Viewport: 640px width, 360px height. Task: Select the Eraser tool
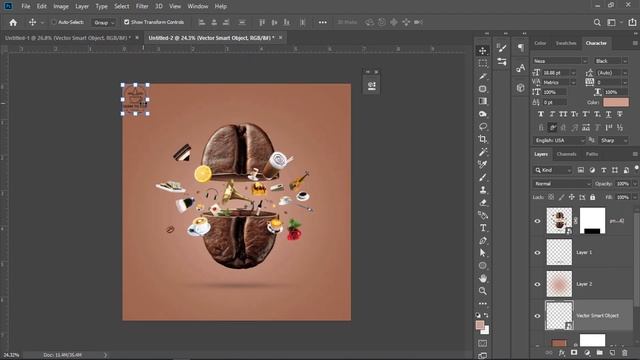coord(482,202)
